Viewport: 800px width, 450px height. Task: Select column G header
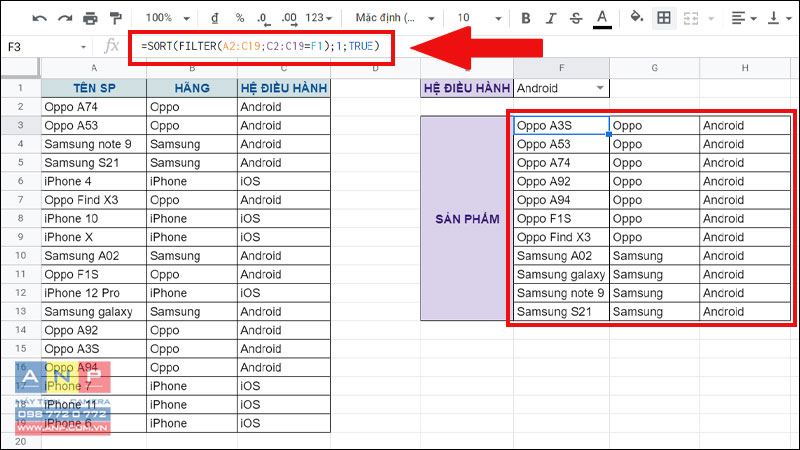pos(654,68)
